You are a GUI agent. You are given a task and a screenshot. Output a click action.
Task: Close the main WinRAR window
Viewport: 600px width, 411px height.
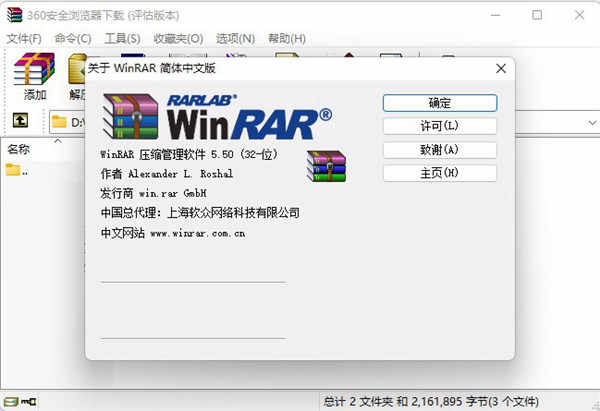[x=579, y=15]
